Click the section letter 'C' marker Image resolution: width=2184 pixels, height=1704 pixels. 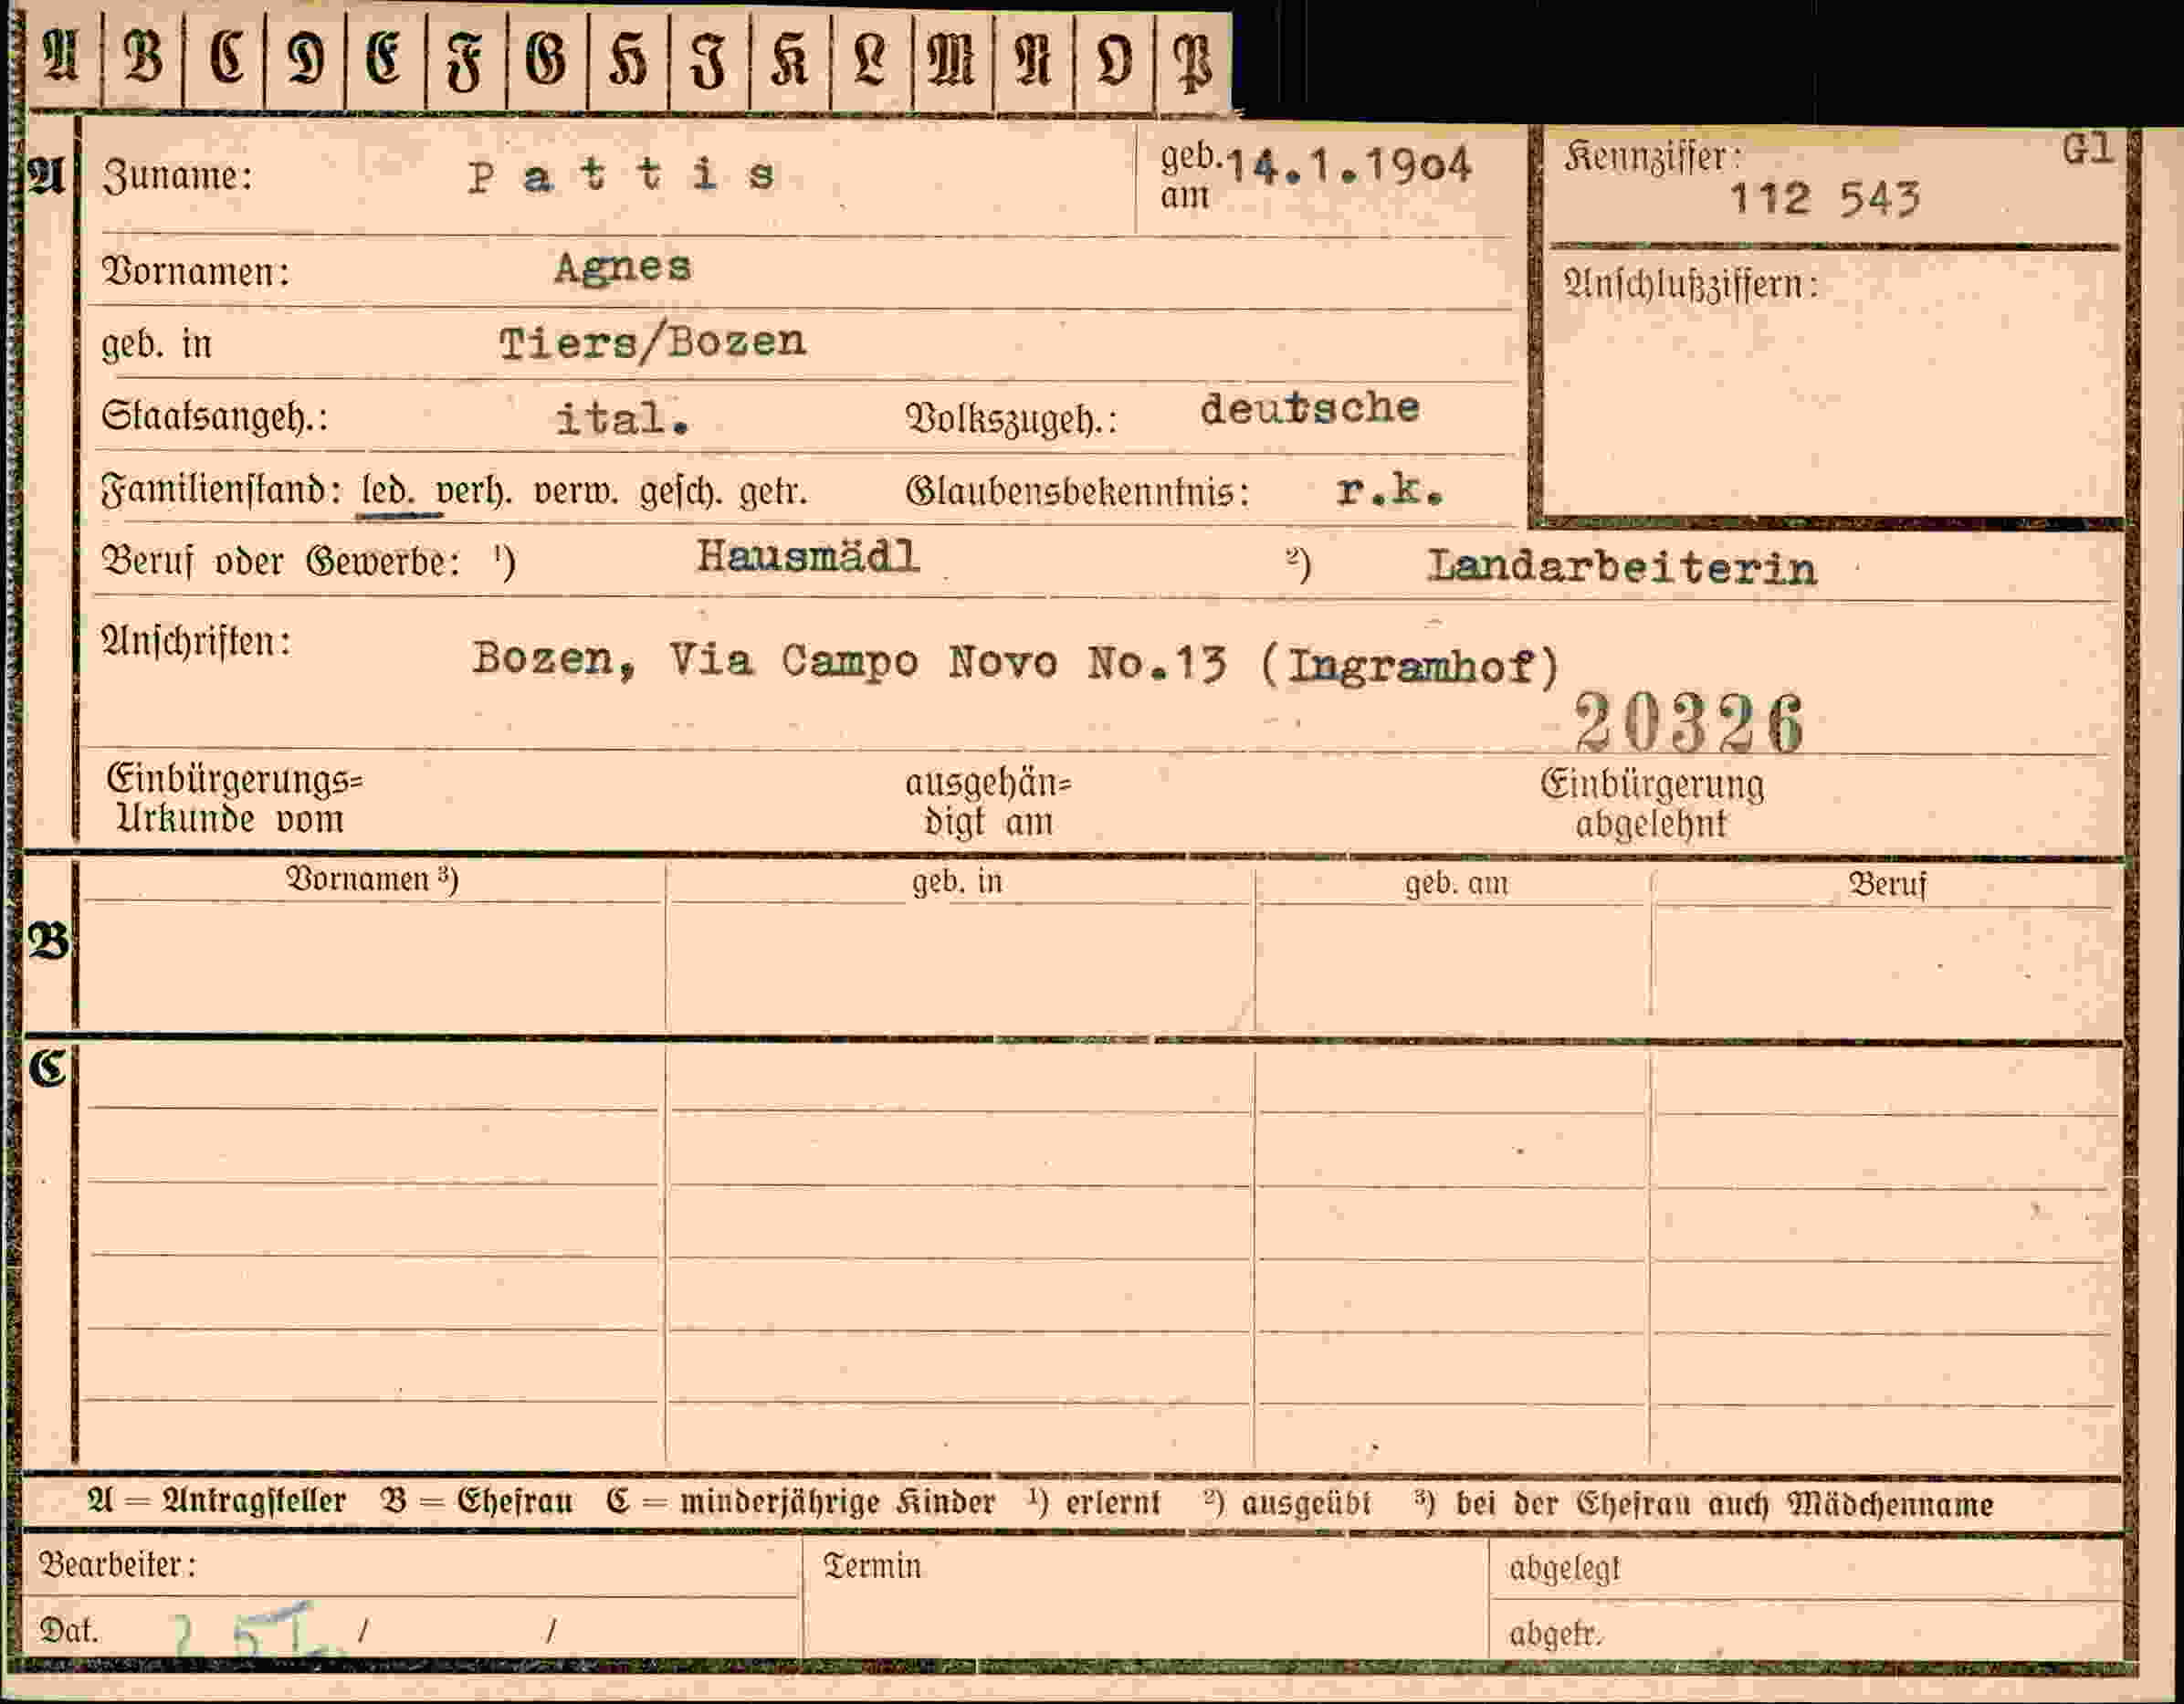pyautogui.click(x=47, y=1069)
